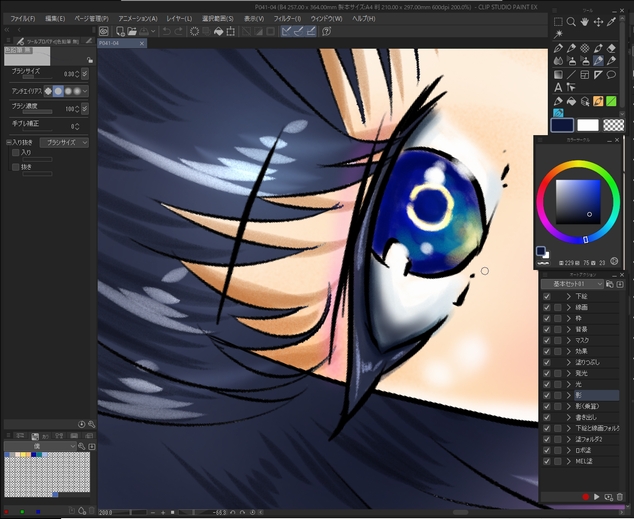This screenshot has height=519, width=634.
Task: Create new canvas from command bar
Action: click(120, 31)
